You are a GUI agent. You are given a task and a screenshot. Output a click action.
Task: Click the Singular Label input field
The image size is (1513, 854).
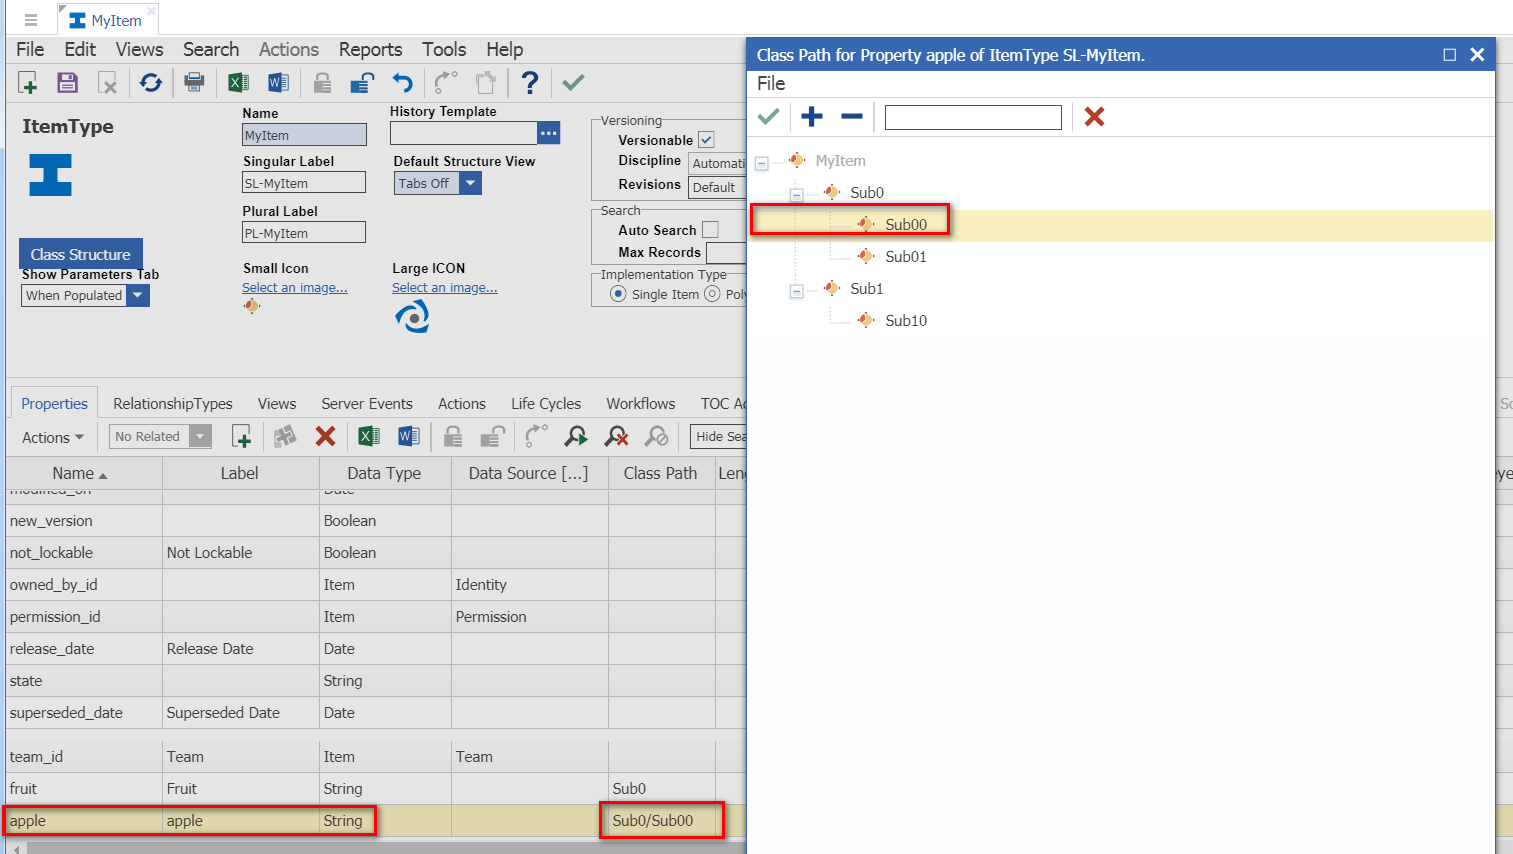304,183
